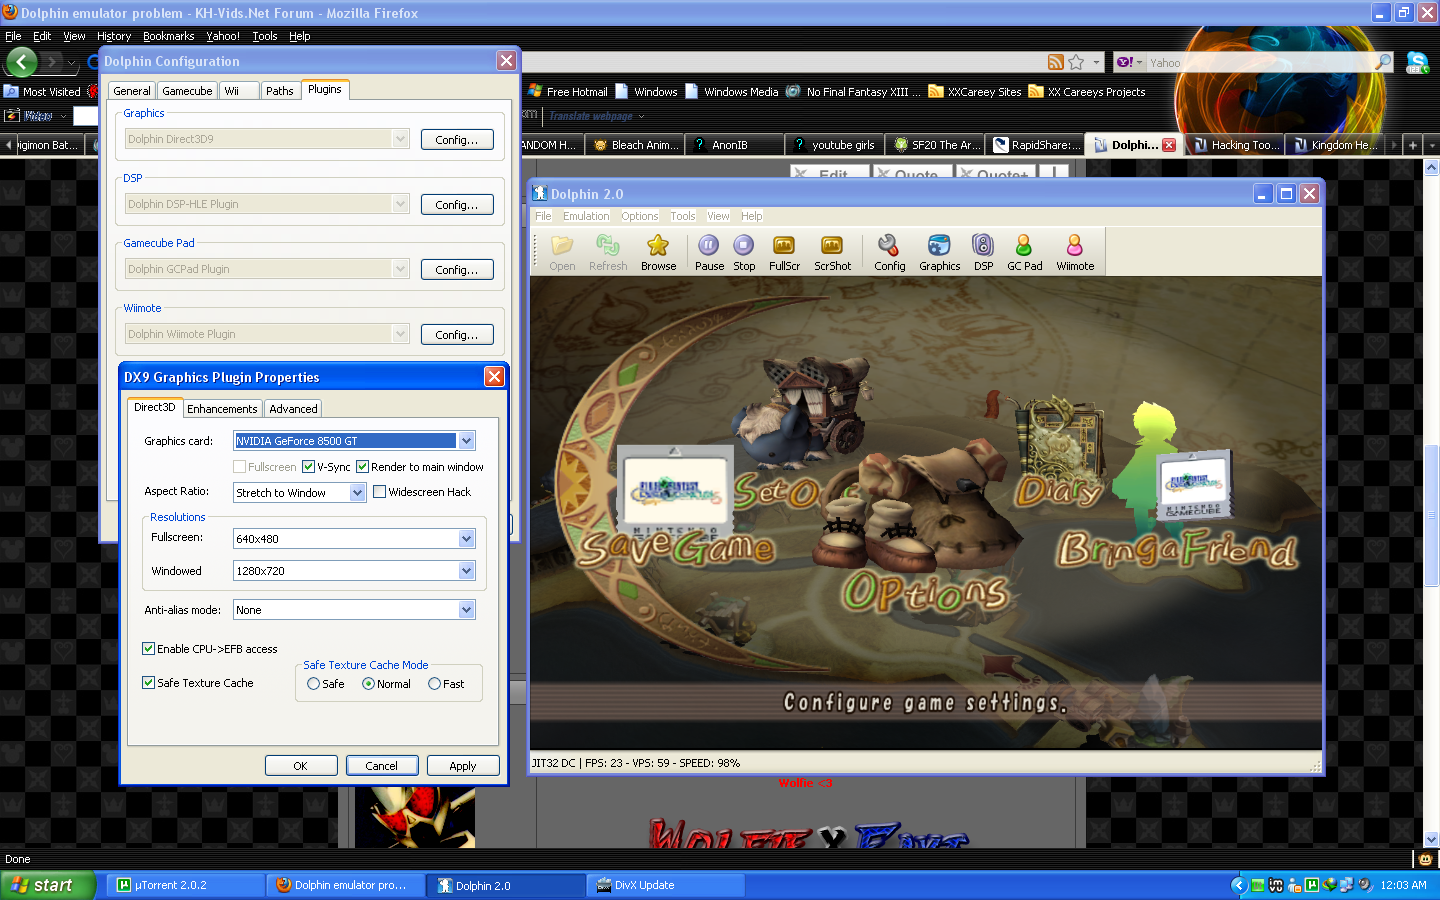Select Normal radio button
Viewport: 1440px width, 900px height.
click(368, 684)
